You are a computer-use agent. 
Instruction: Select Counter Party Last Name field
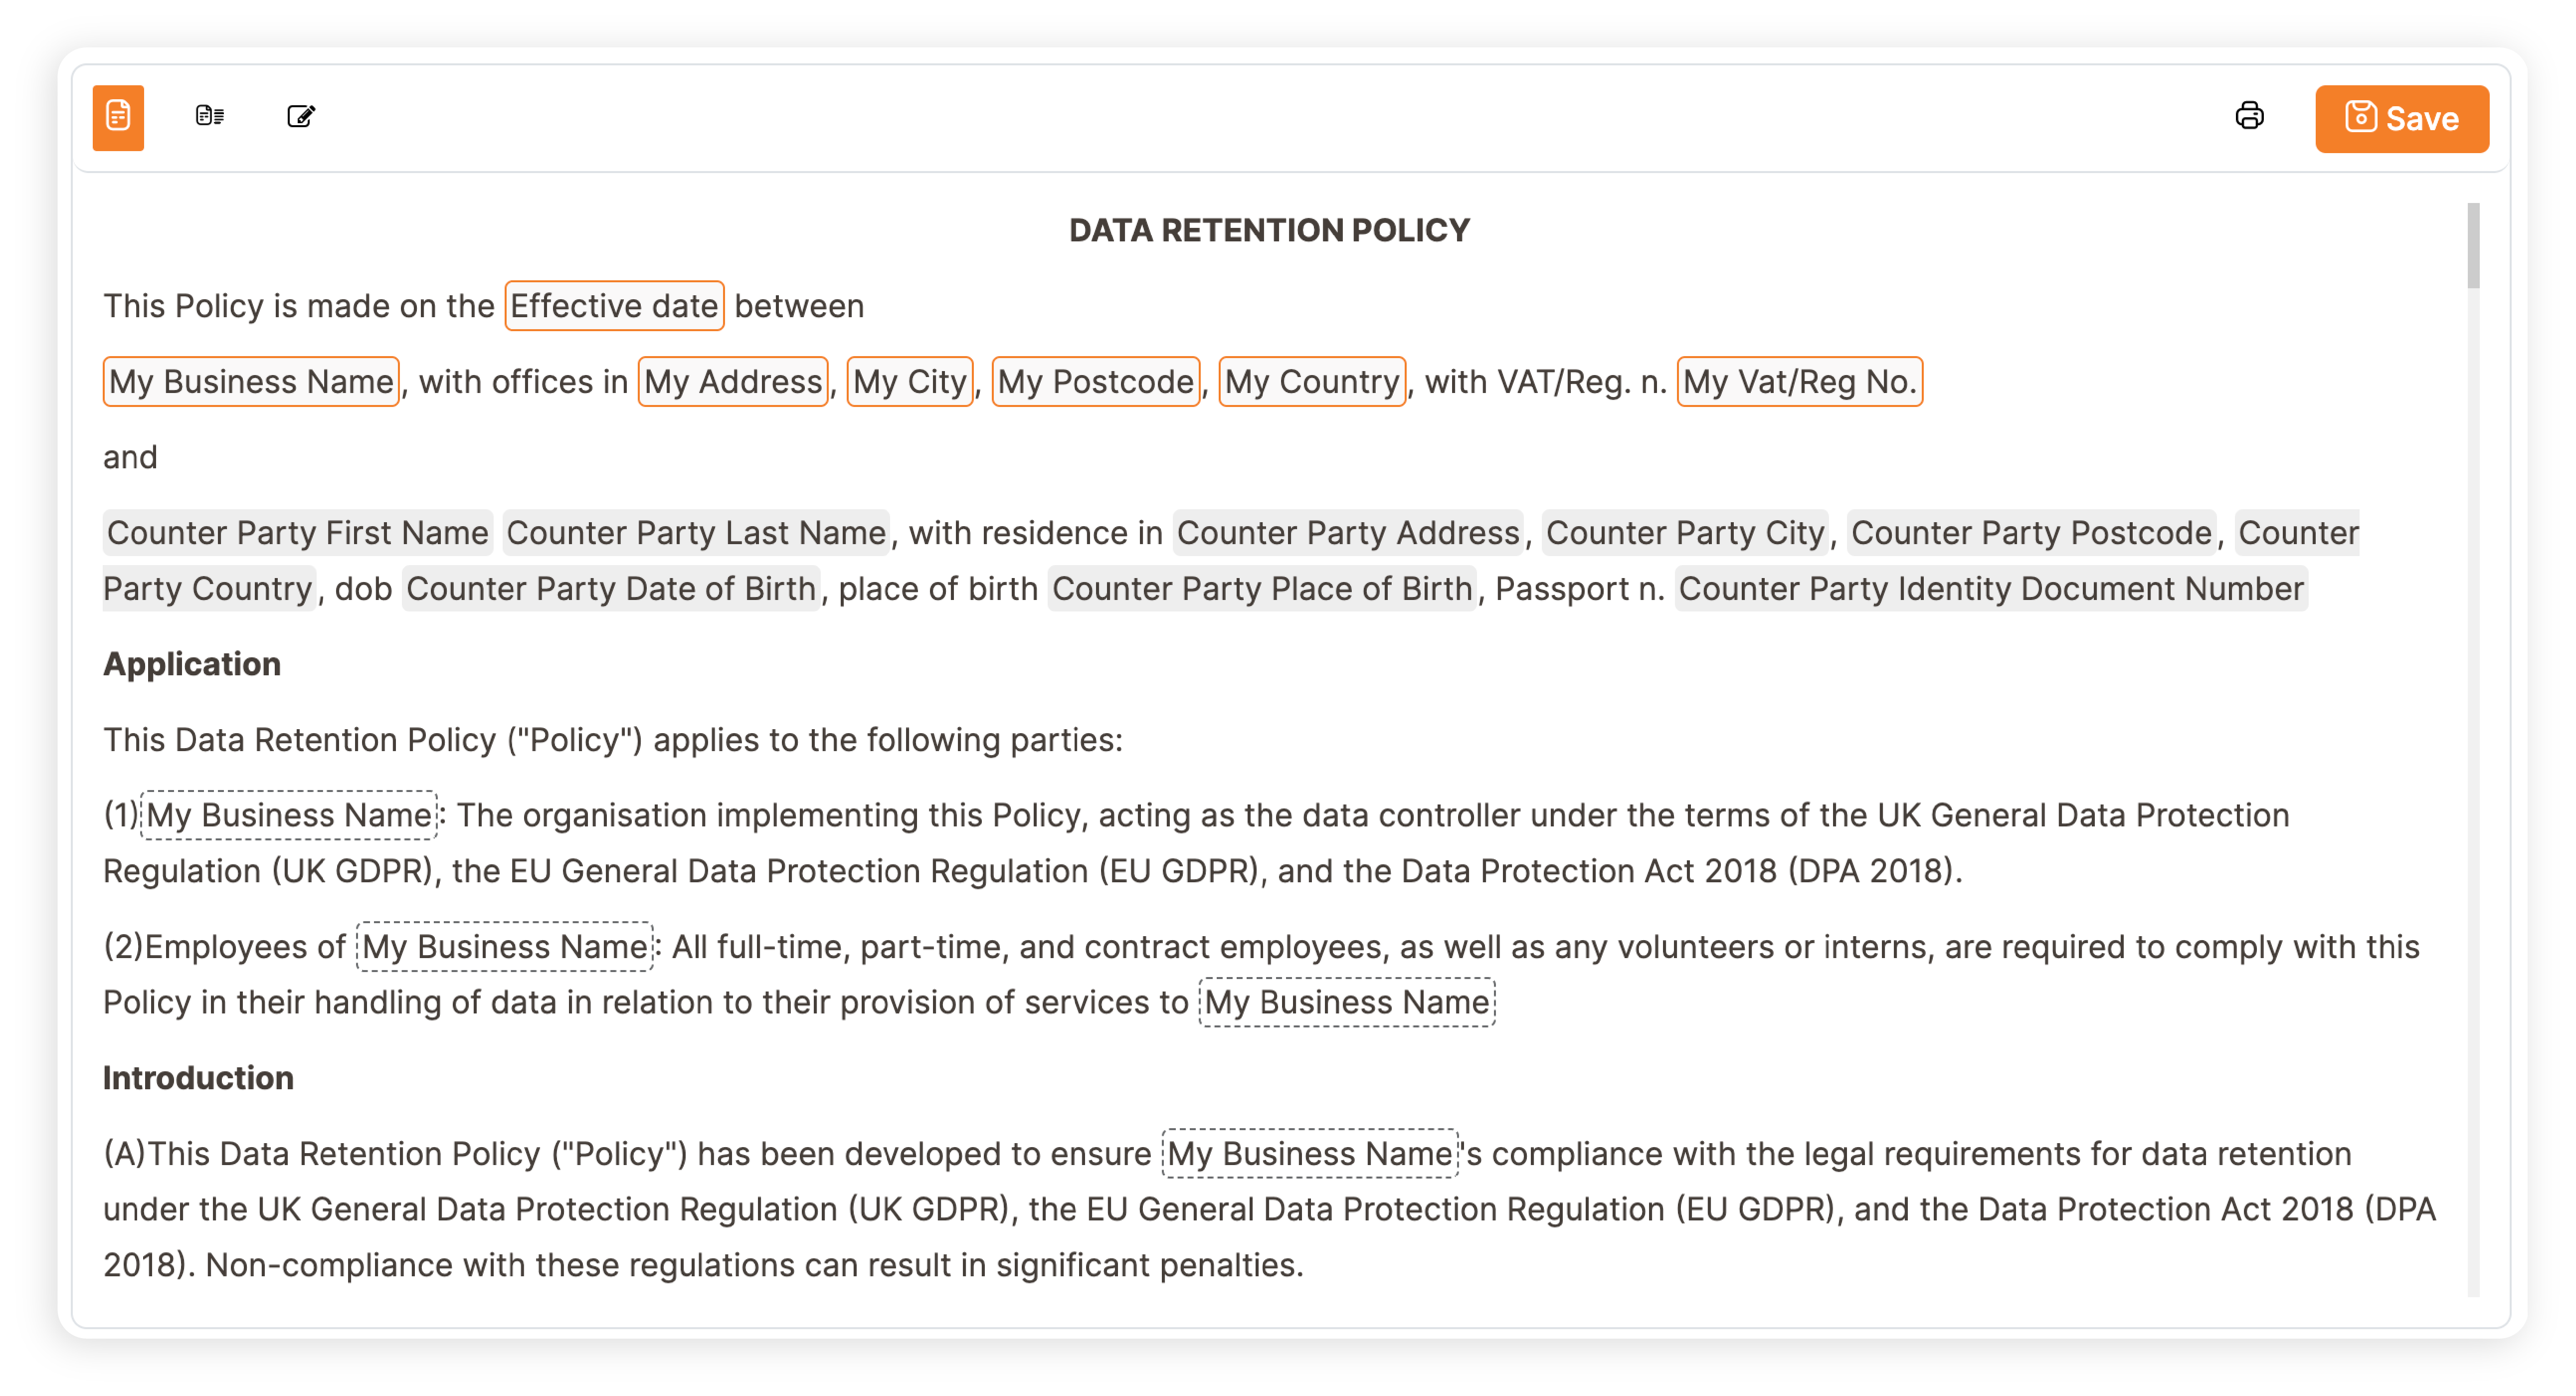[x=695, y=533]
